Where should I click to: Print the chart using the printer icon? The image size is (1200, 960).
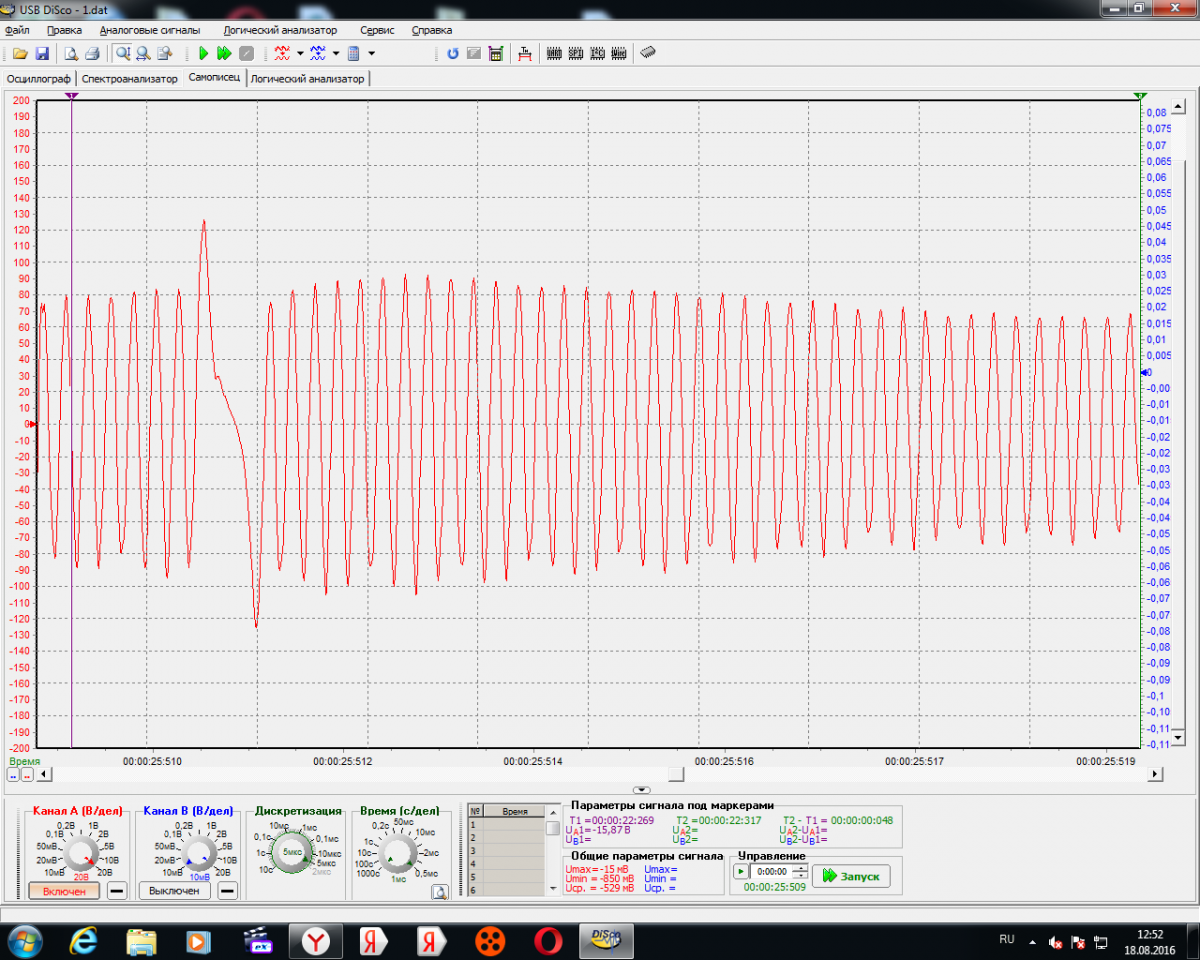(92, 53)
